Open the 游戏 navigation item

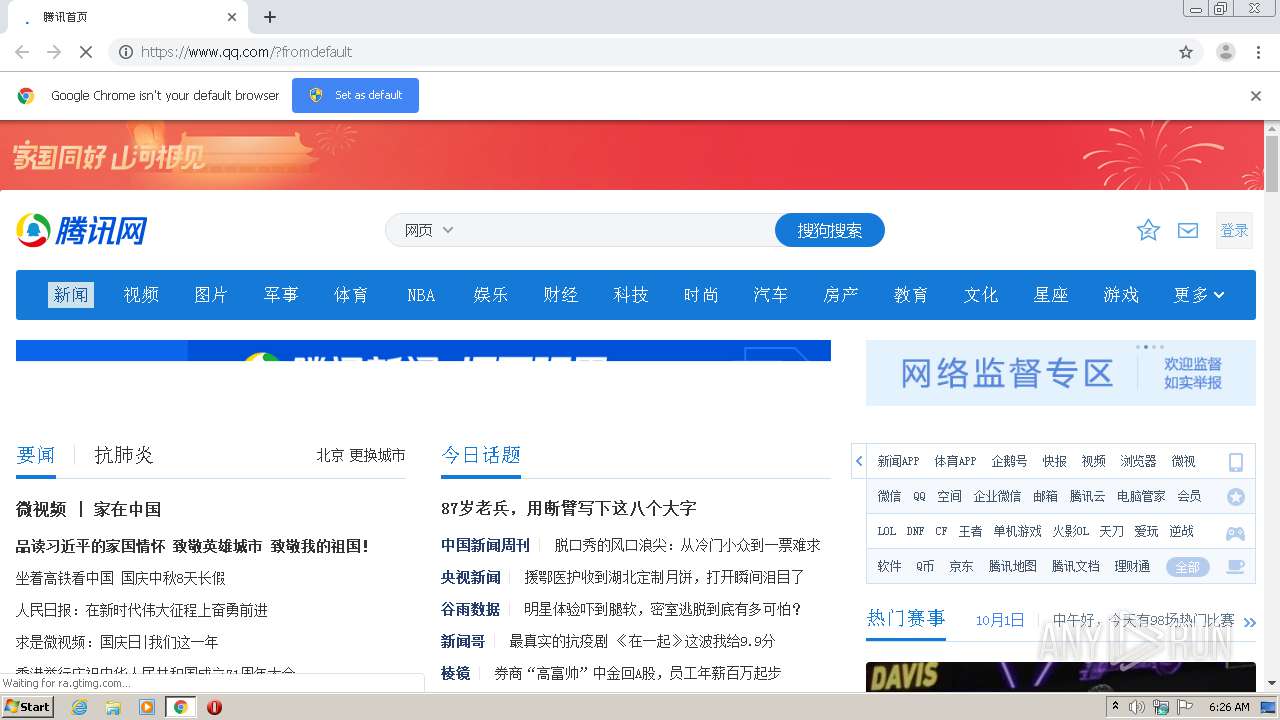click(x=1121, y=295)
